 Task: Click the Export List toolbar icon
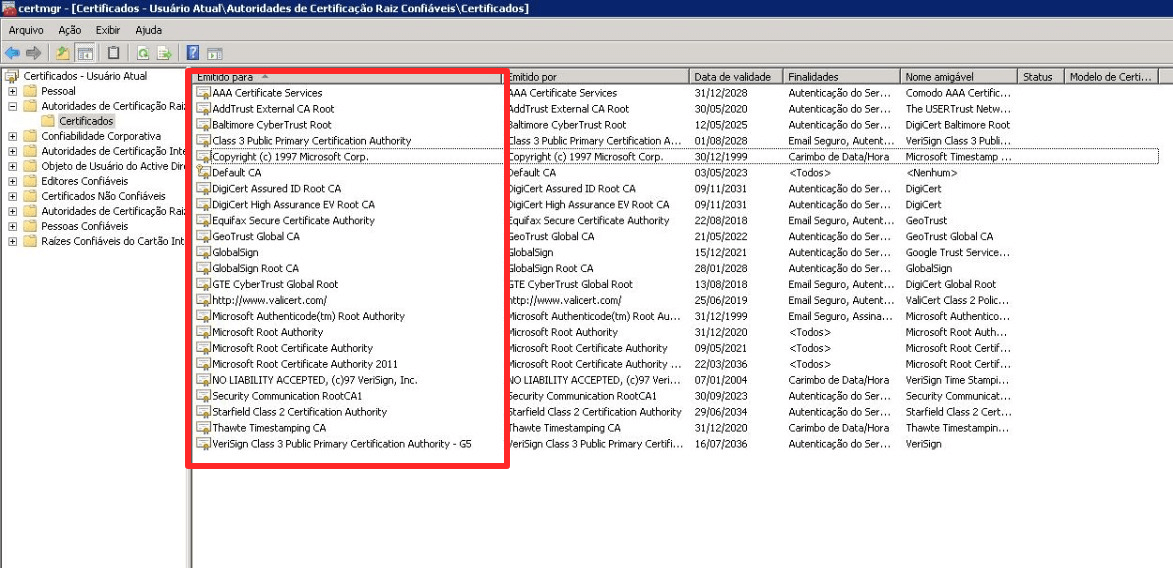tap(165, 53)
